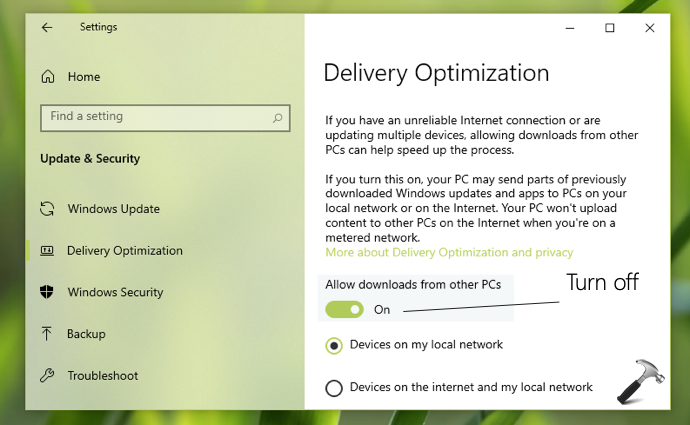
Task: Click the Find a setting search box
Action: point(155,117)
